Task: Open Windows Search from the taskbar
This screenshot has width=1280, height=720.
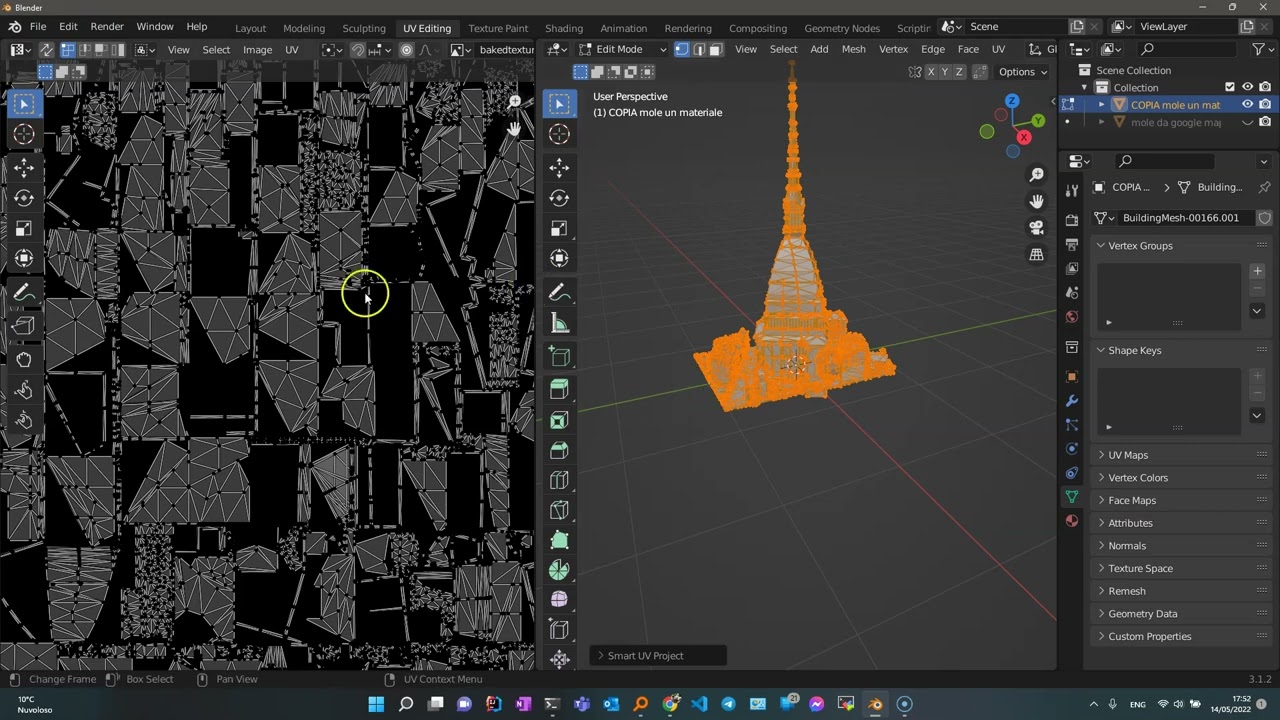Action: tap(406, 704)
